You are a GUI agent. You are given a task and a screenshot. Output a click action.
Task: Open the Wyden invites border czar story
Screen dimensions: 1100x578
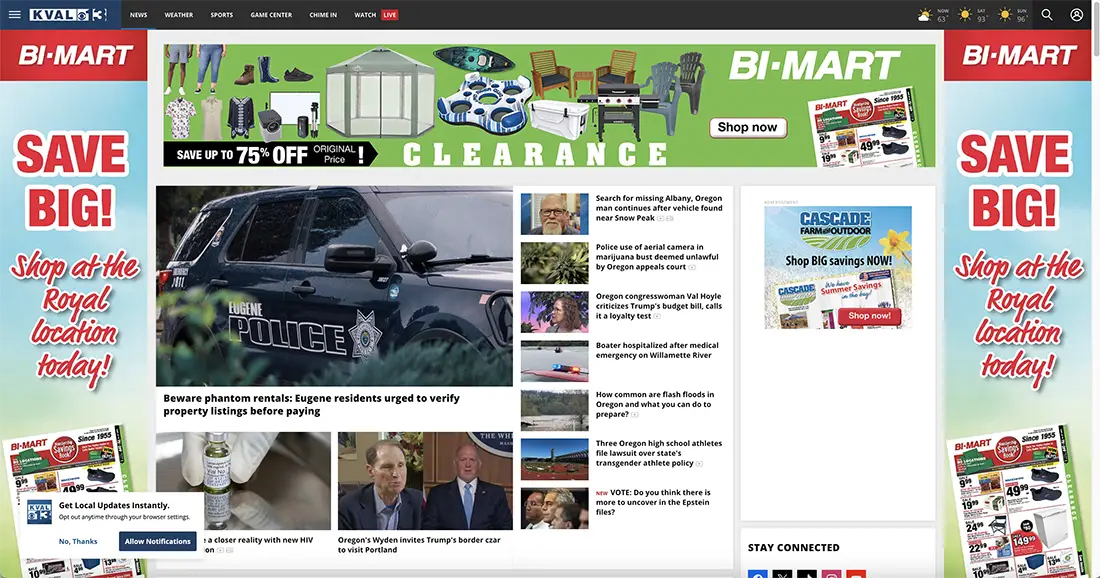[x=420, y=545]
